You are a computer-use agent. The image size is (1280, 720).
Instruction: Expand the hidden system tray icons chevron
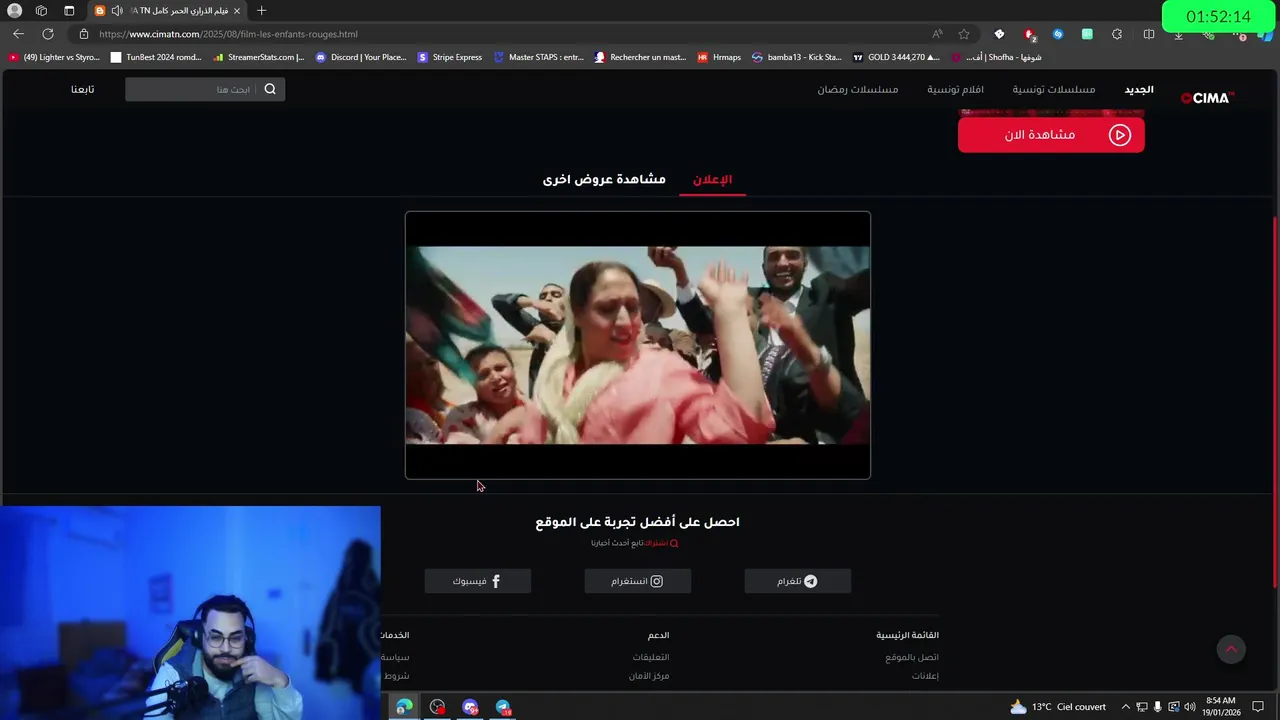[1125, 707]
